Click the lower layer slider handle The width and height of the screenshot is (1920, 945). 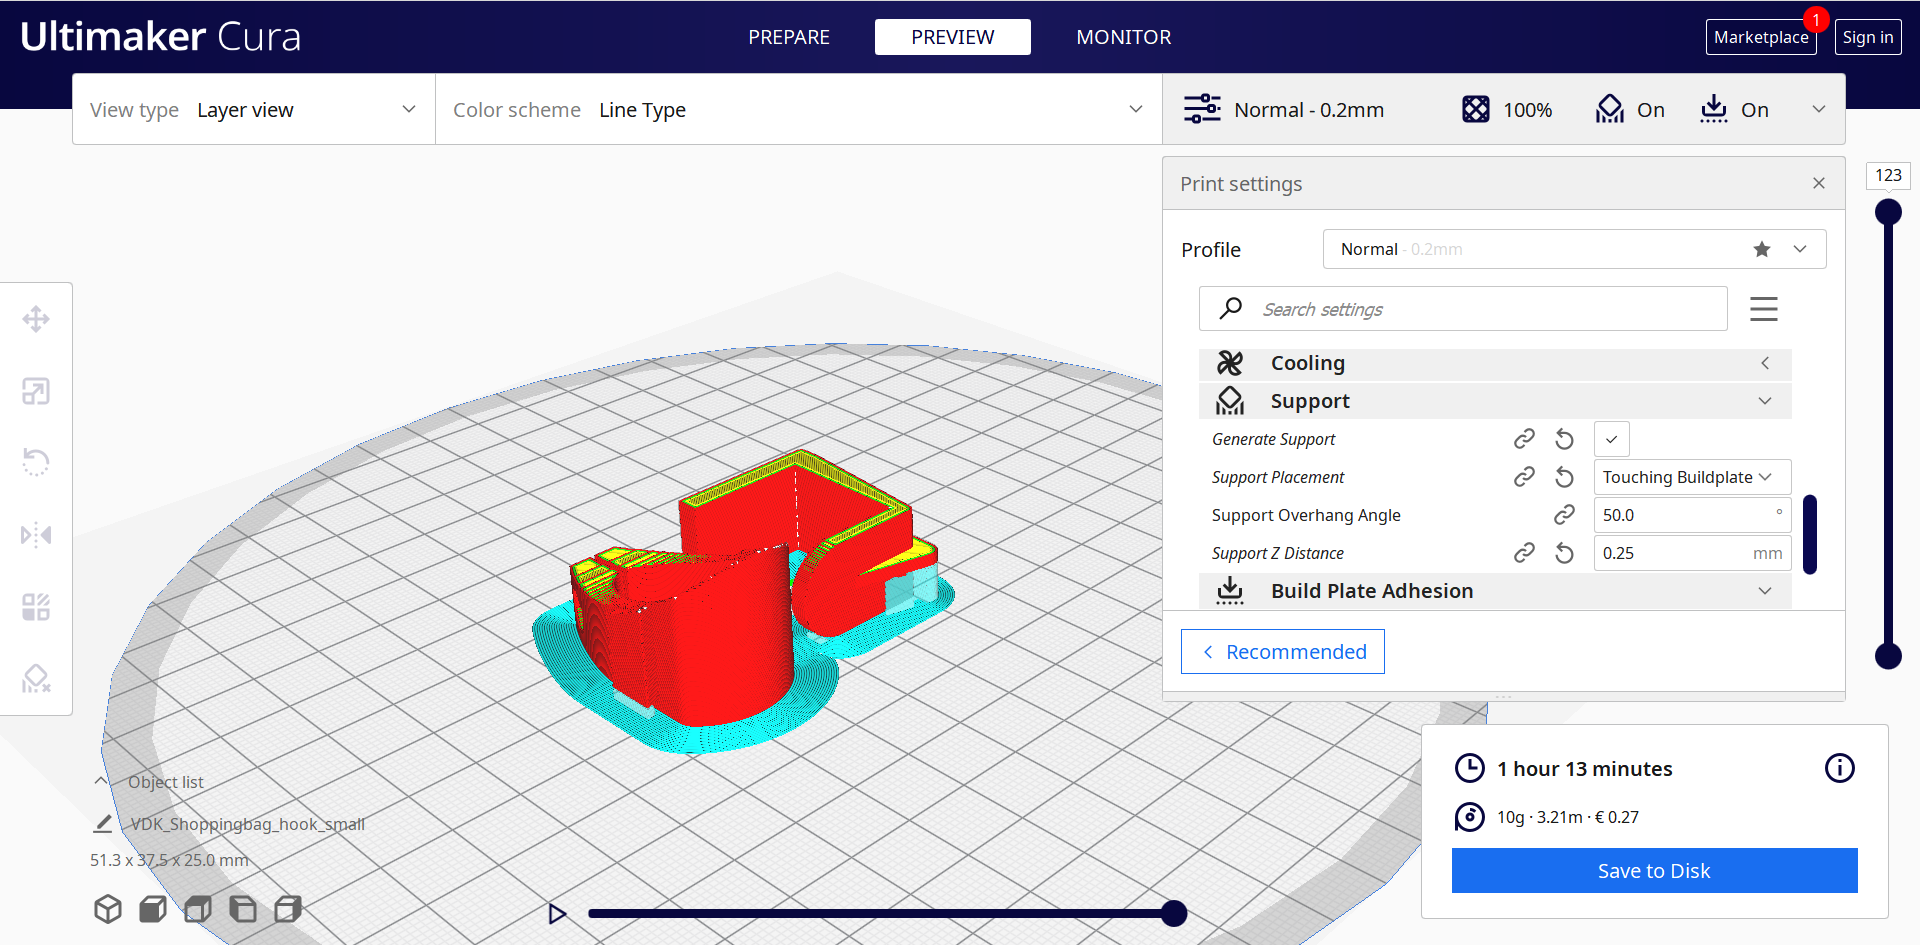(1888, 656)
